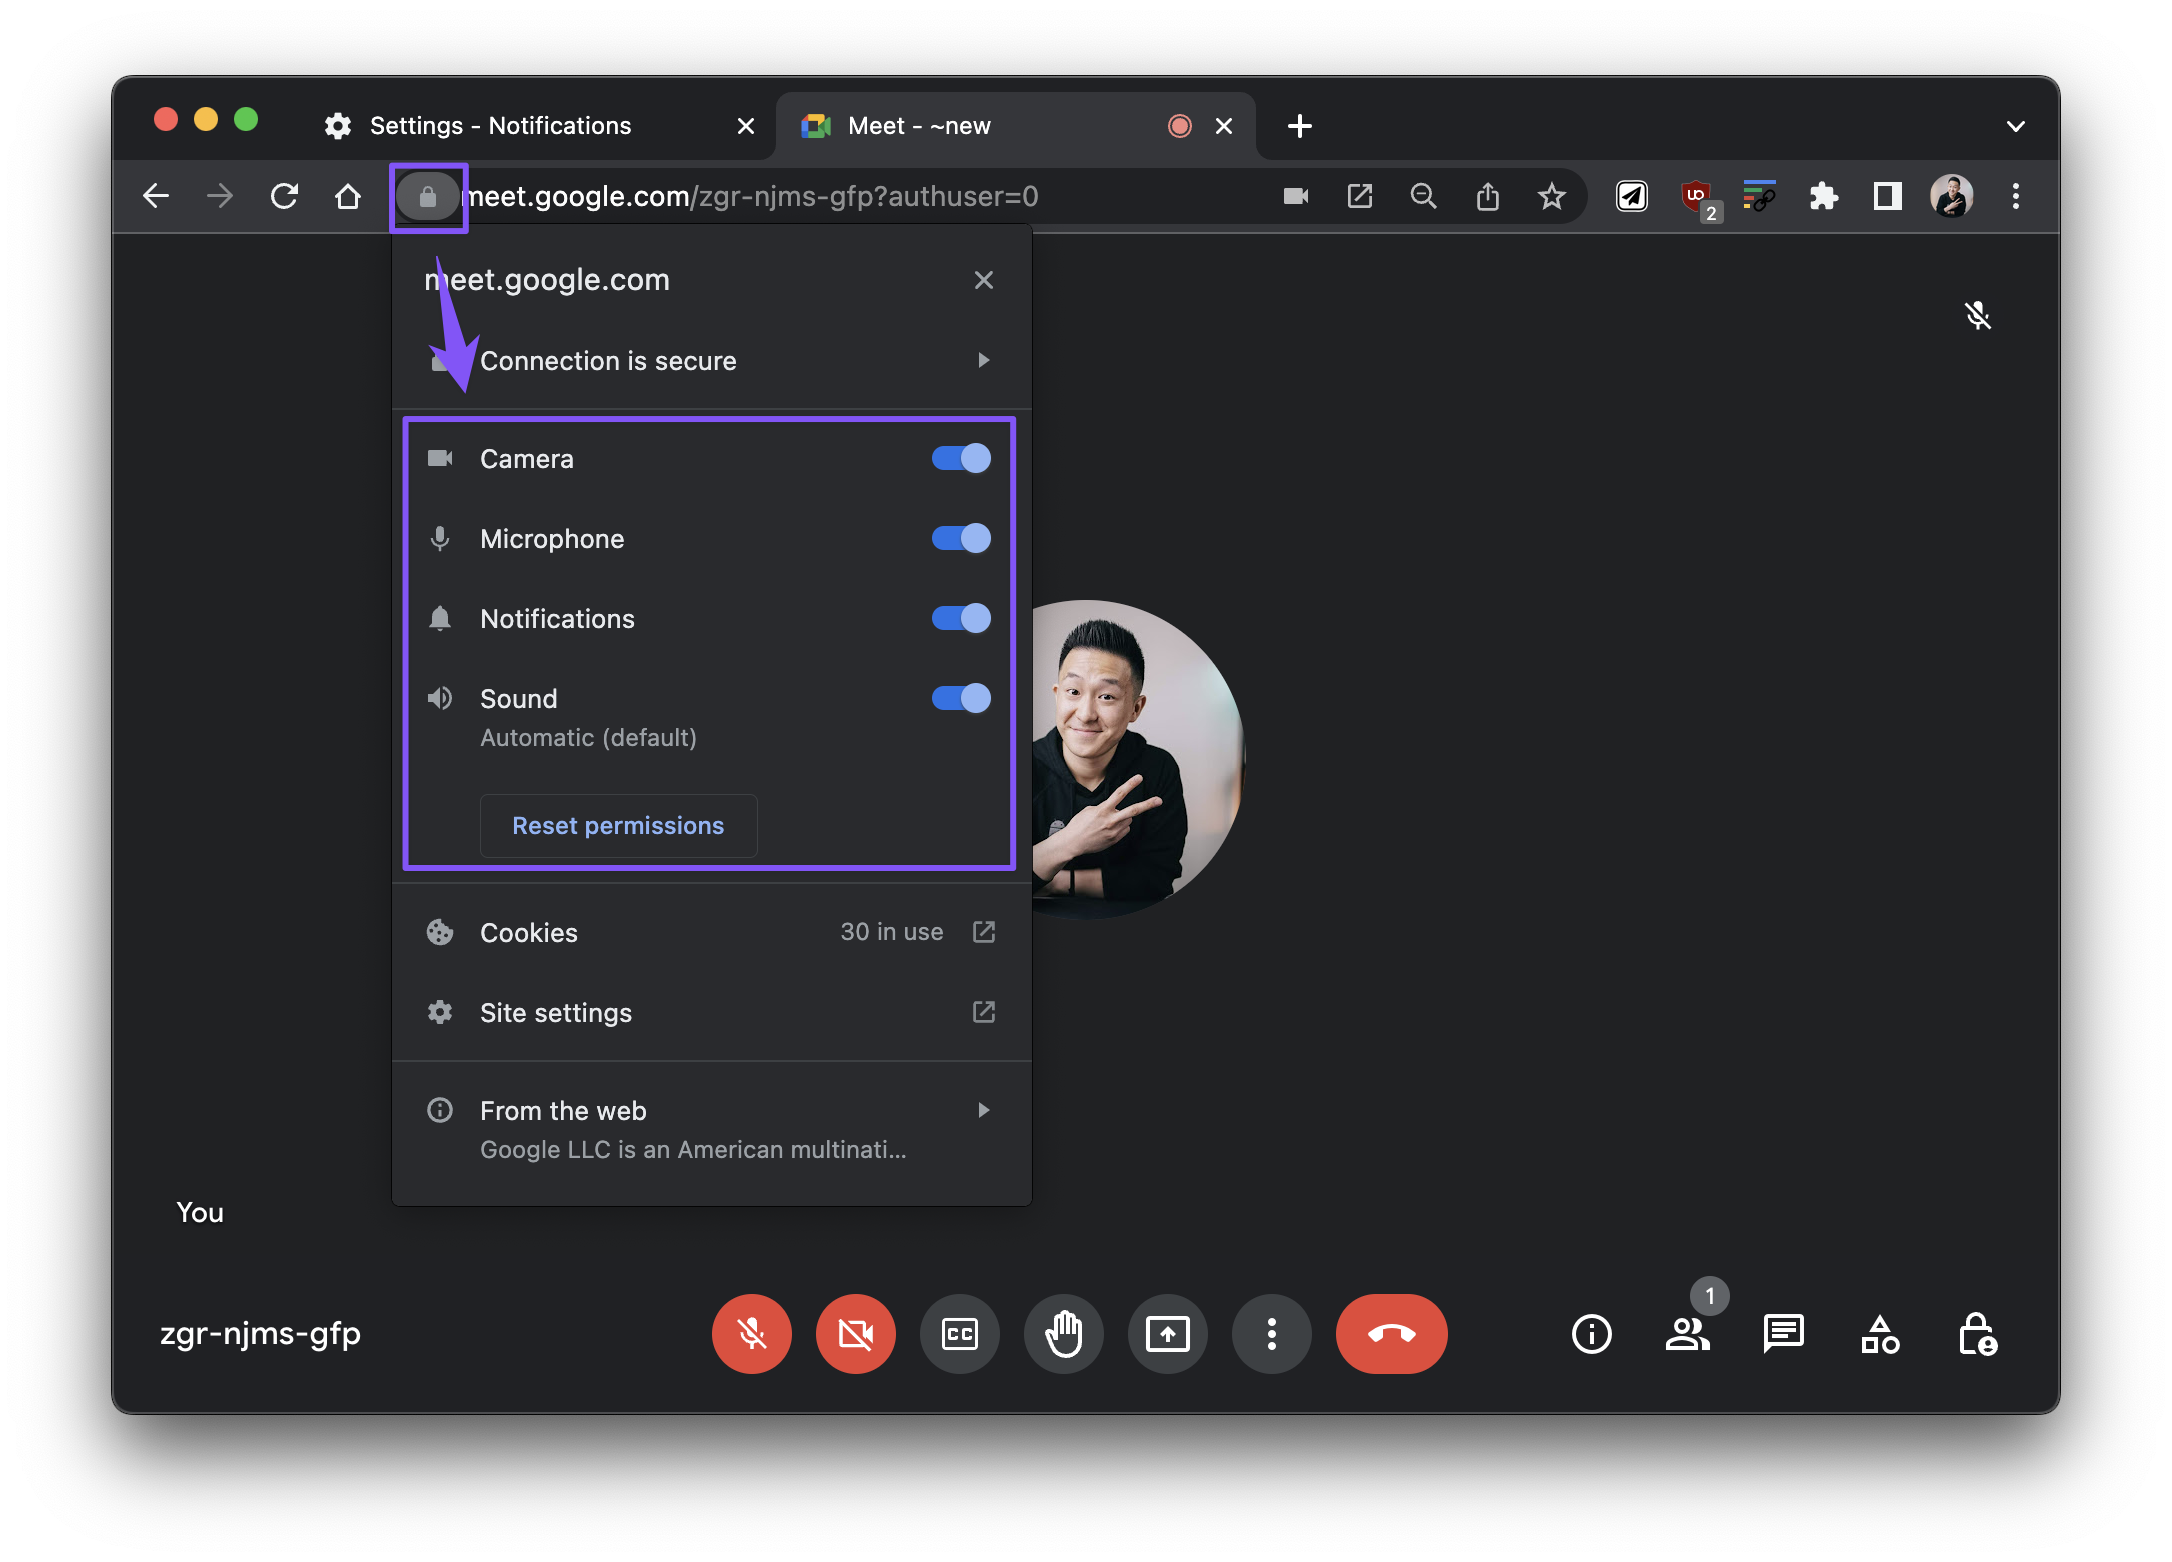Open the in-call chat messages
The height and width of the screenshot is (1562, 2172).
[x=1783, y=1334]
